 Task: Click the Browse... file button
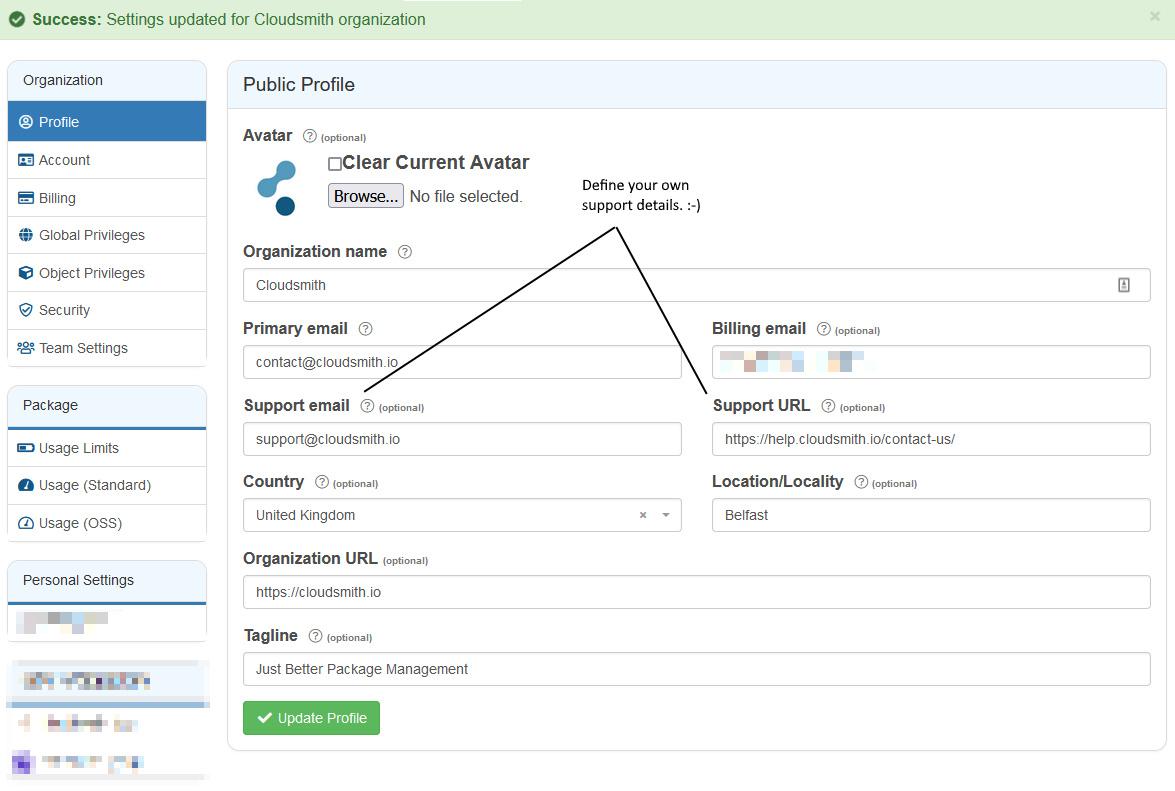366,196
